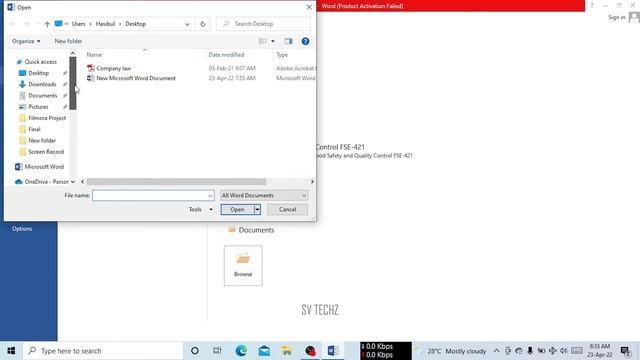Expand the File name dropdown arrow
This screenshot has height=360, width=640.
tap(210, 196)
